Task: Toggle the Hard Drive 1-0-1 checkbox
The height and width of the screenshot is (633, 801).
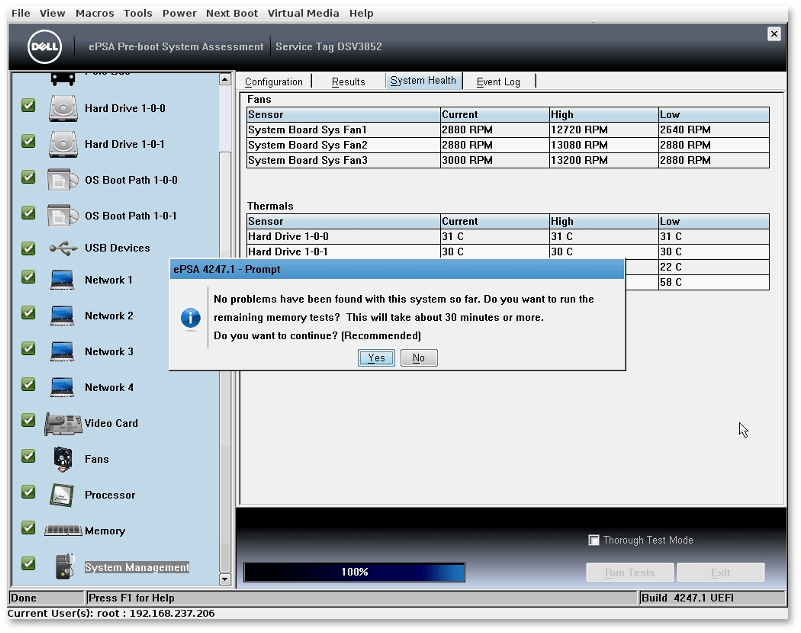Action: click(29, 142)
